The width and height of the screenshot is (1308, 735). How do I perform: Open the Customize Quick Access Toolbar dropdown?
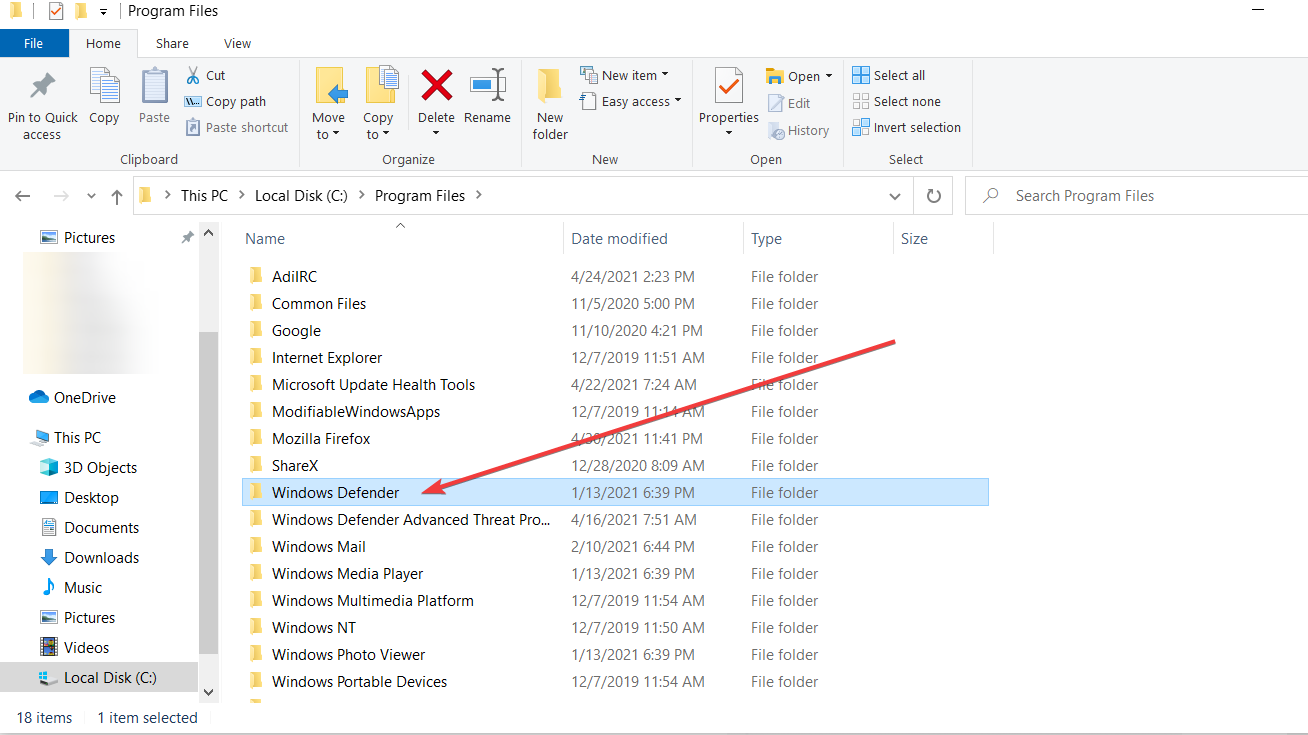[x=103, y=12]
